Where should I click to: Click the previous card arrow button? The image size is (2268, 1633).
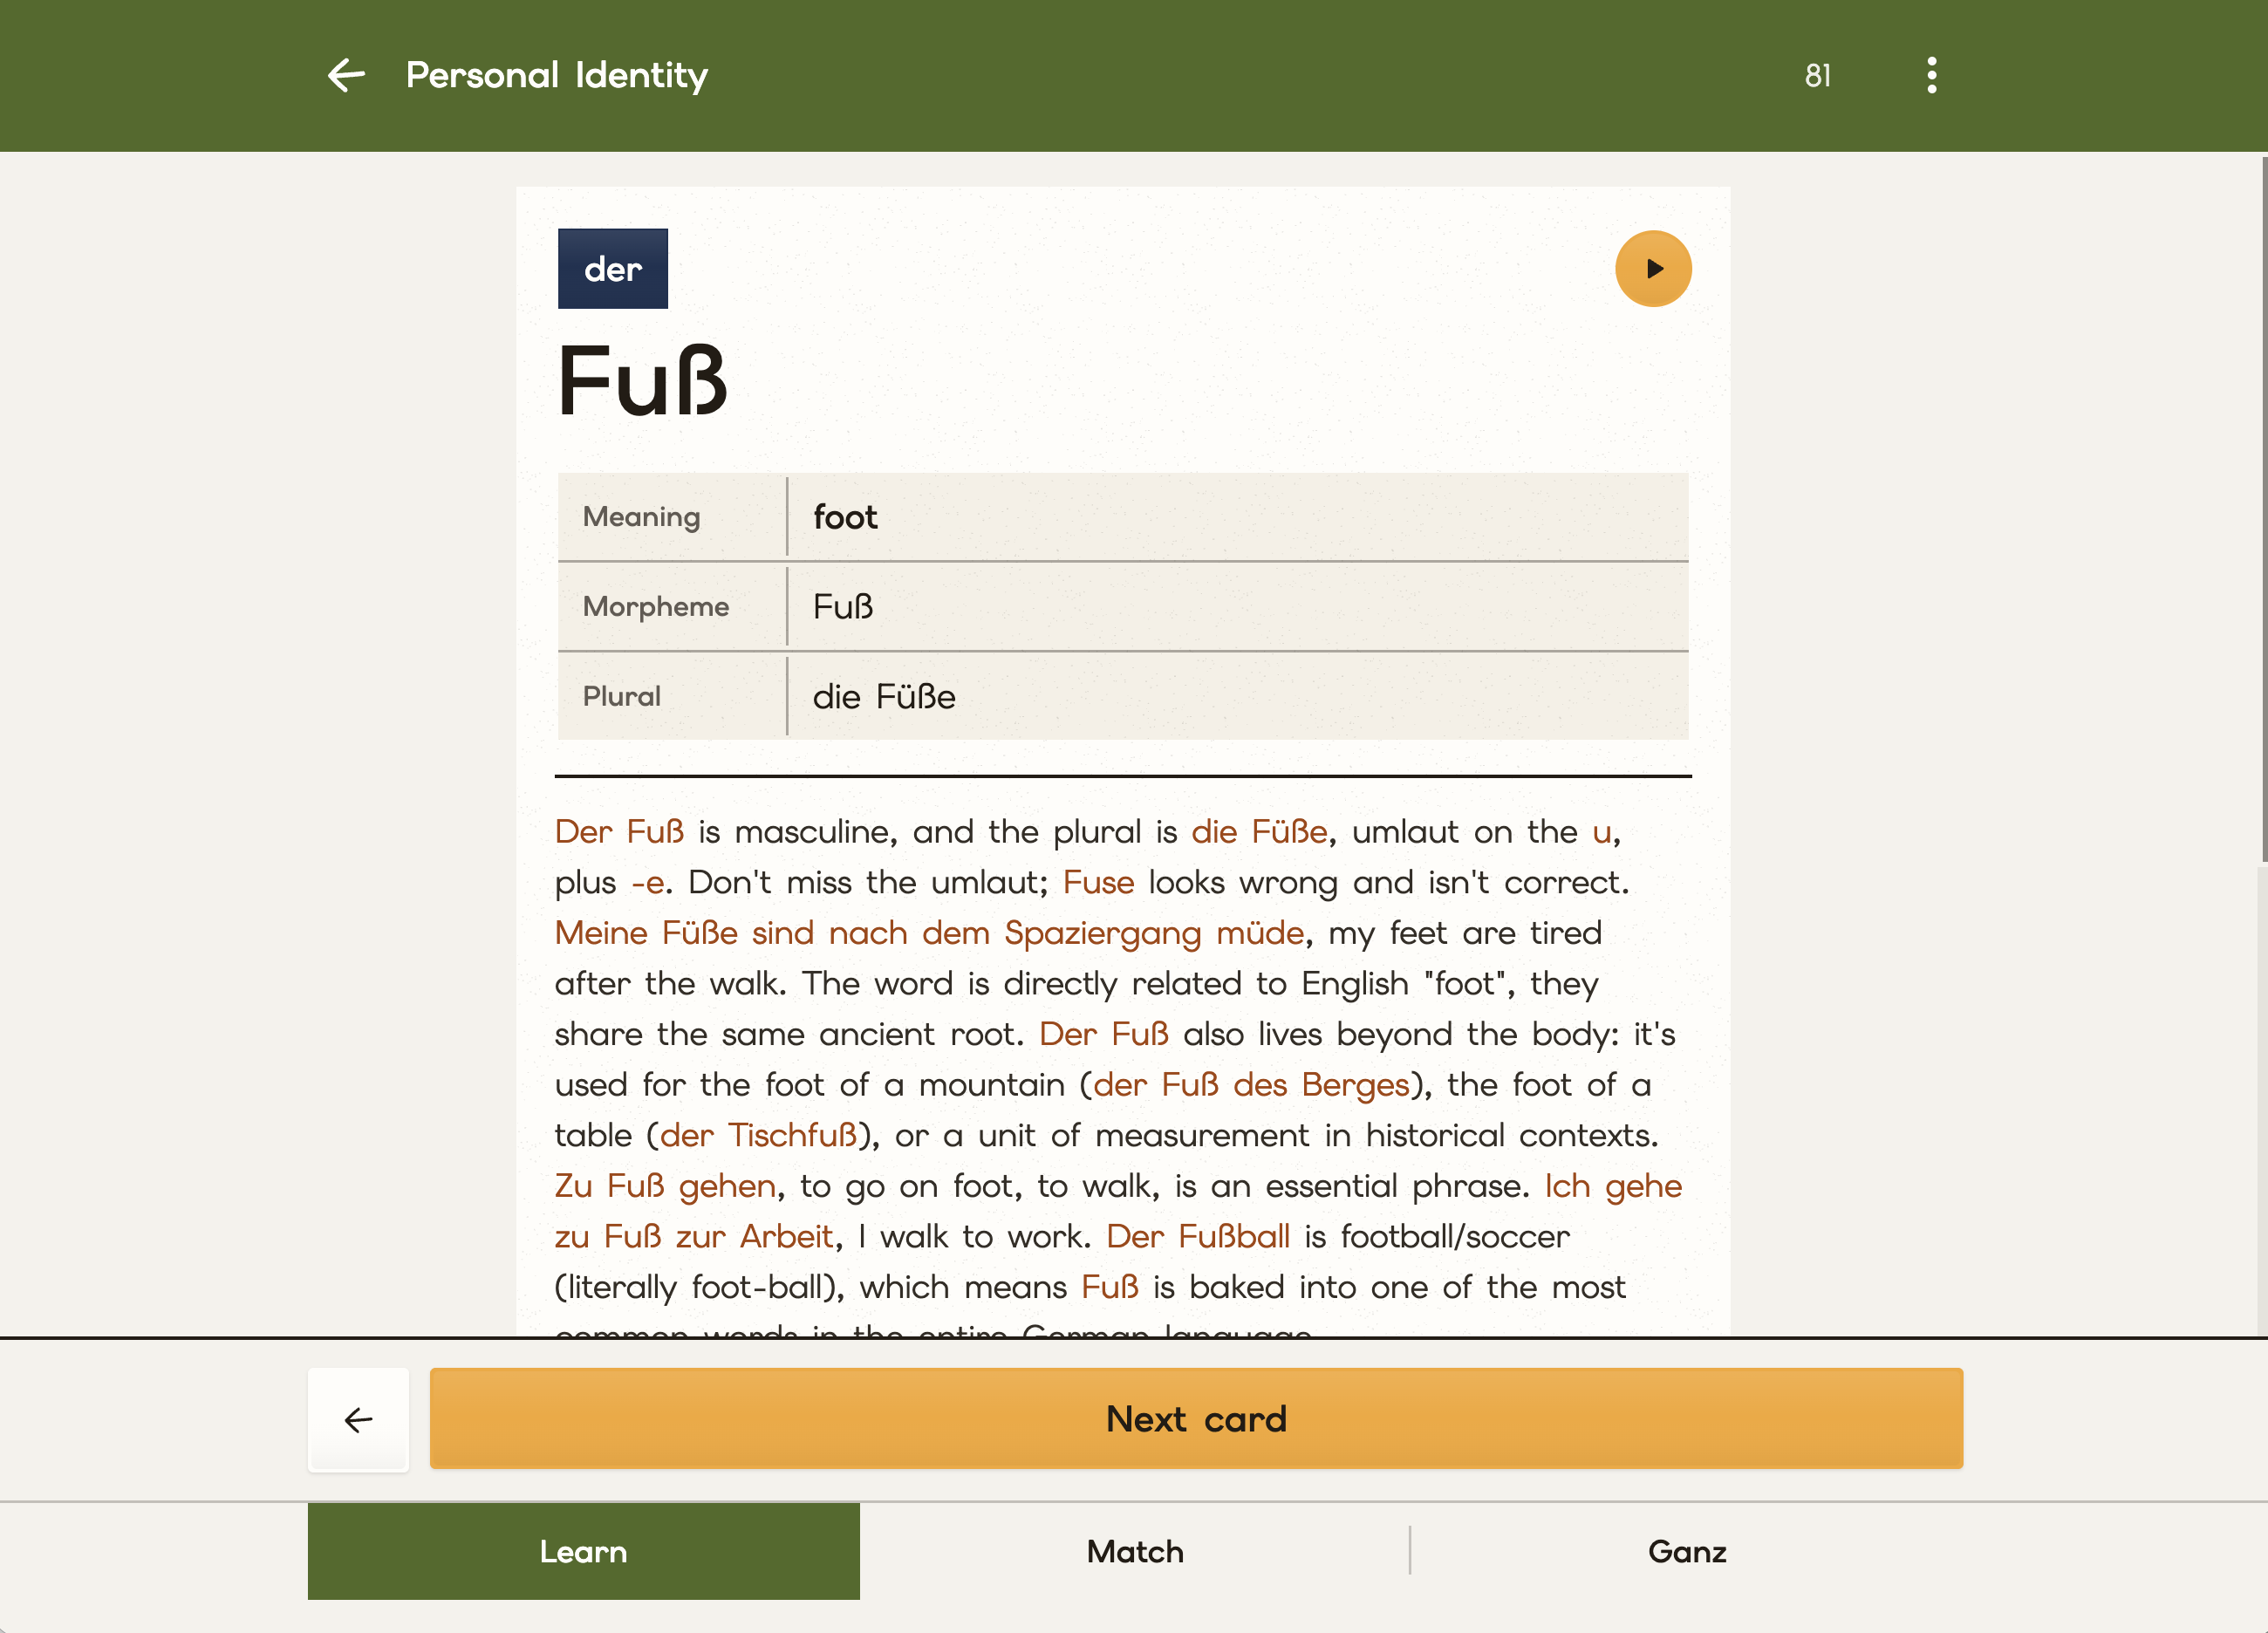tap(358, 1419)
